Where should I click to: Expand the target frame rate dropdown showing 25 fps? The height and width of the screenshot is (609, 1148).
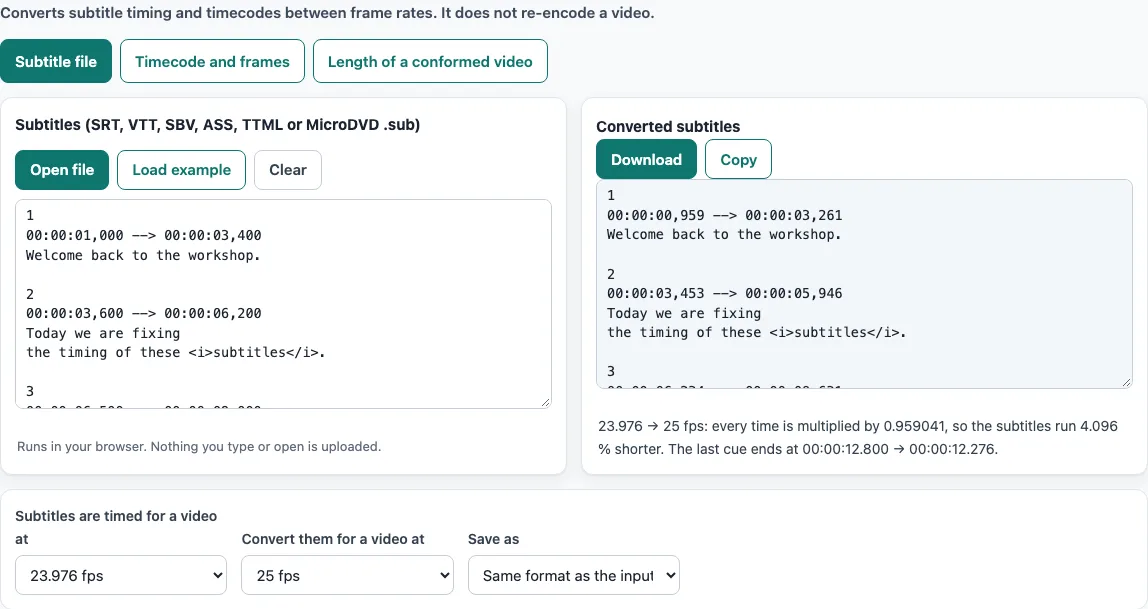click(347, 575)
